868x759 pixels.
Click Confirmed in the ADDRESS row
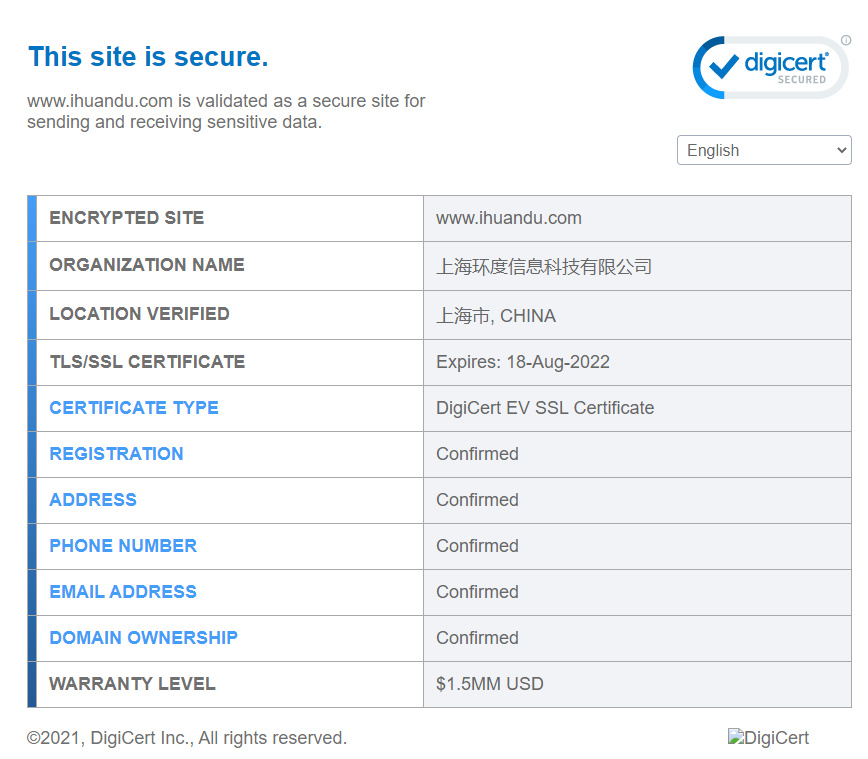[x=477, y=500]
